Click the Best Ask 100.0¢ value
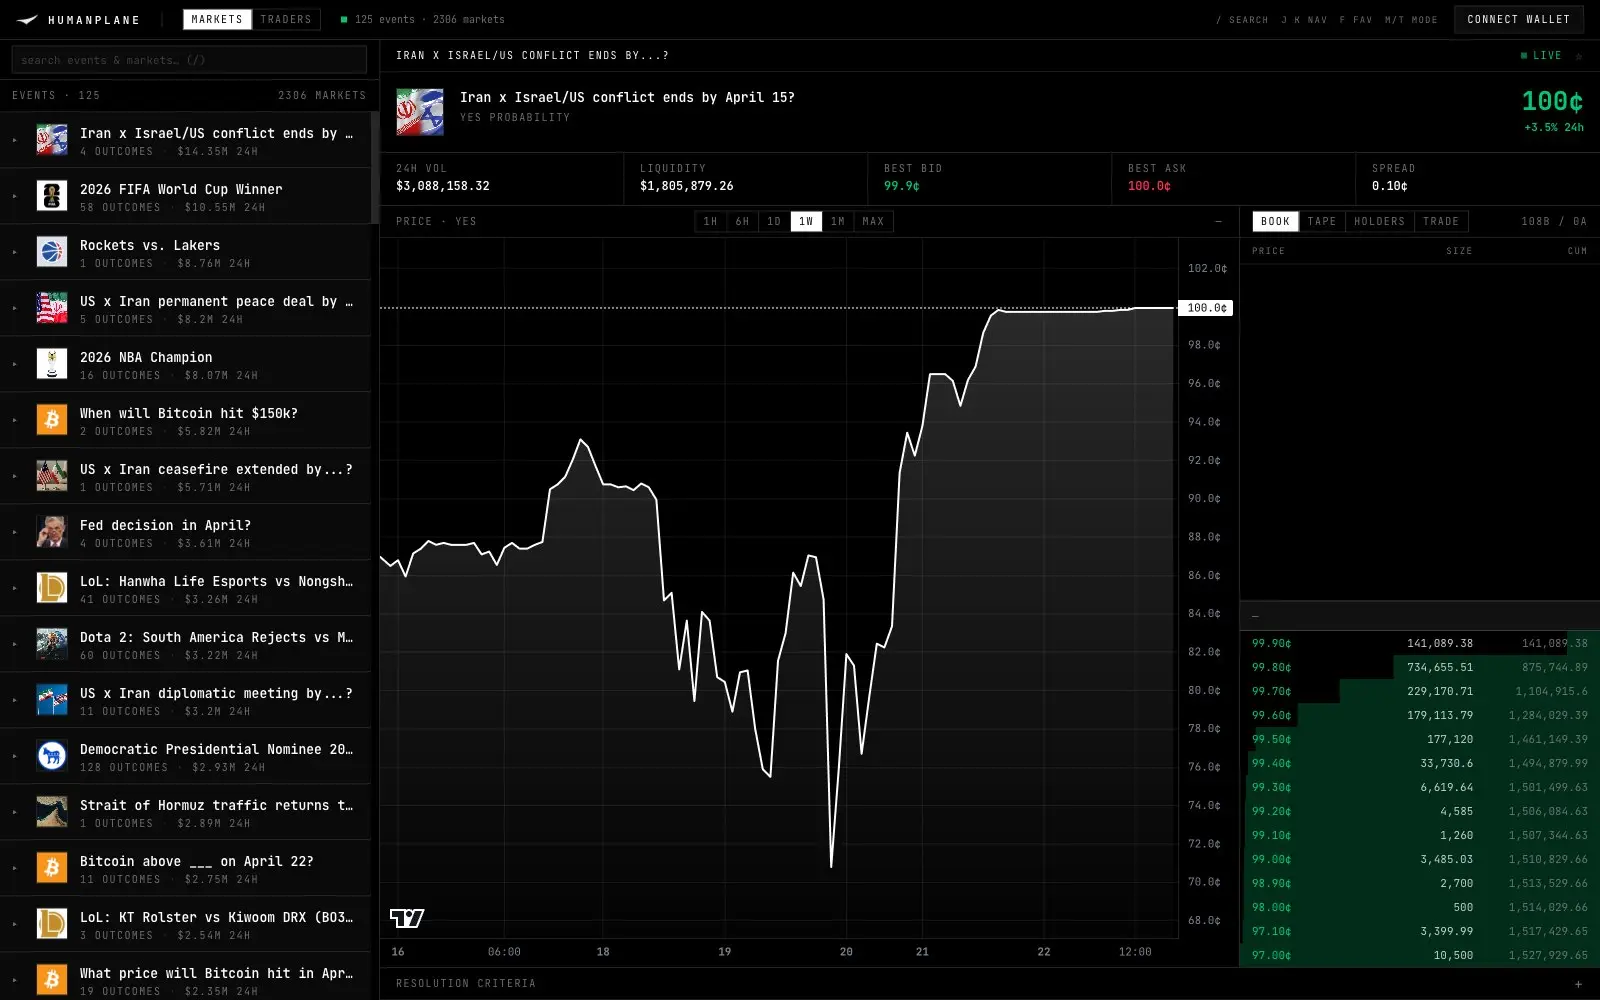 coord(1149,186)
